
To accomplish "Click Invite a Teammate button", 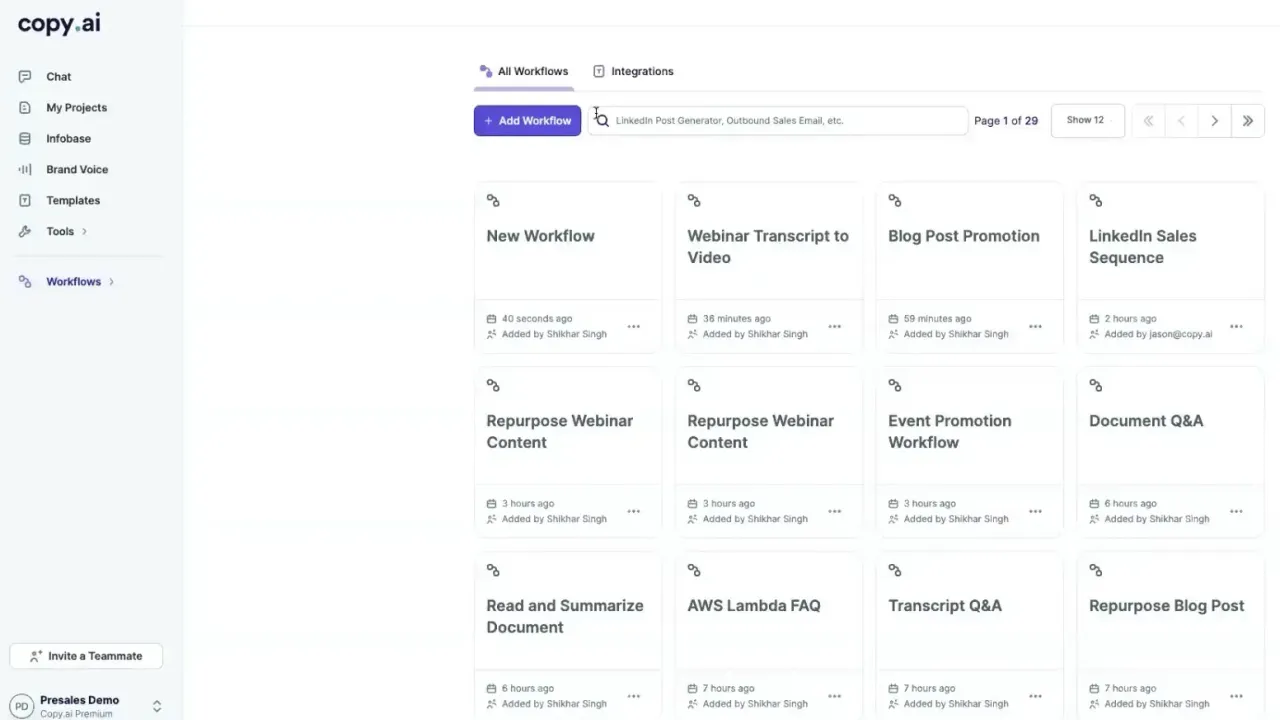I will click(x=86, y=656).
